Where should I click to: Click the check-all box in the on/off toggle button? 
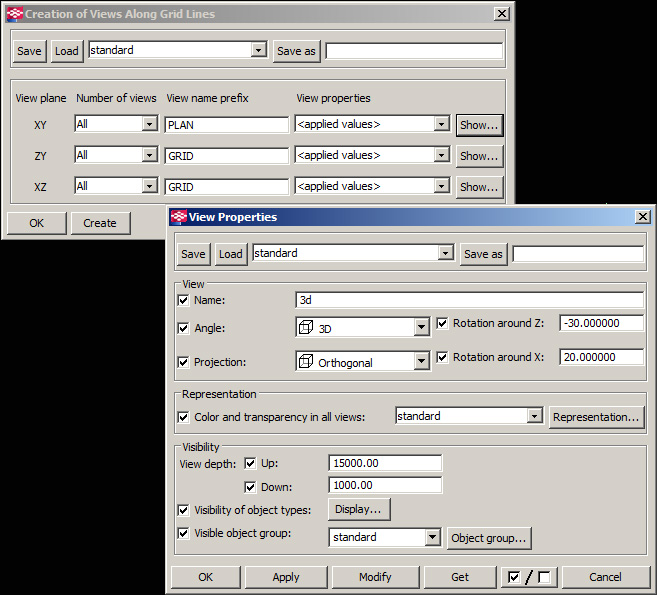tap(514, 577)
